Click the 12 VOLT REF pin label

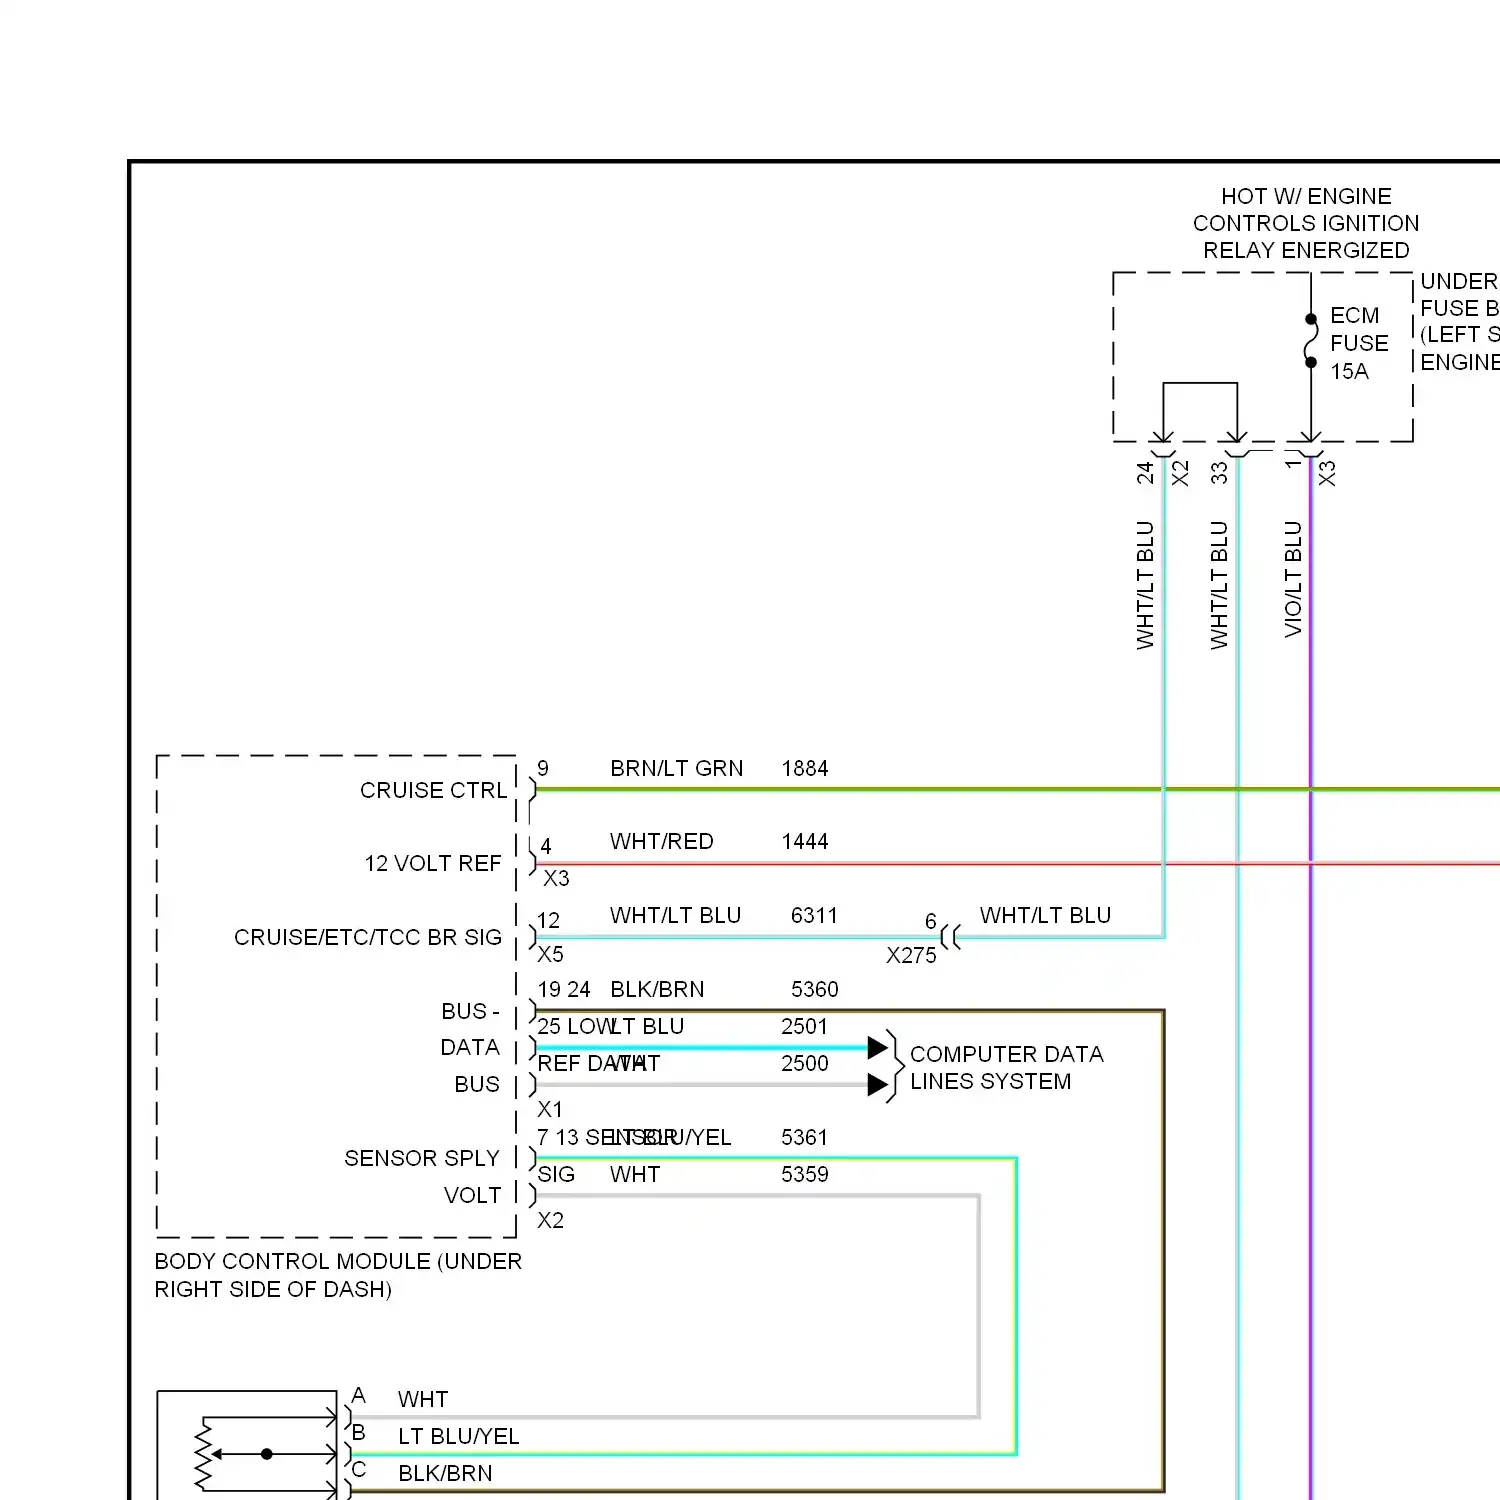(433, 863)
